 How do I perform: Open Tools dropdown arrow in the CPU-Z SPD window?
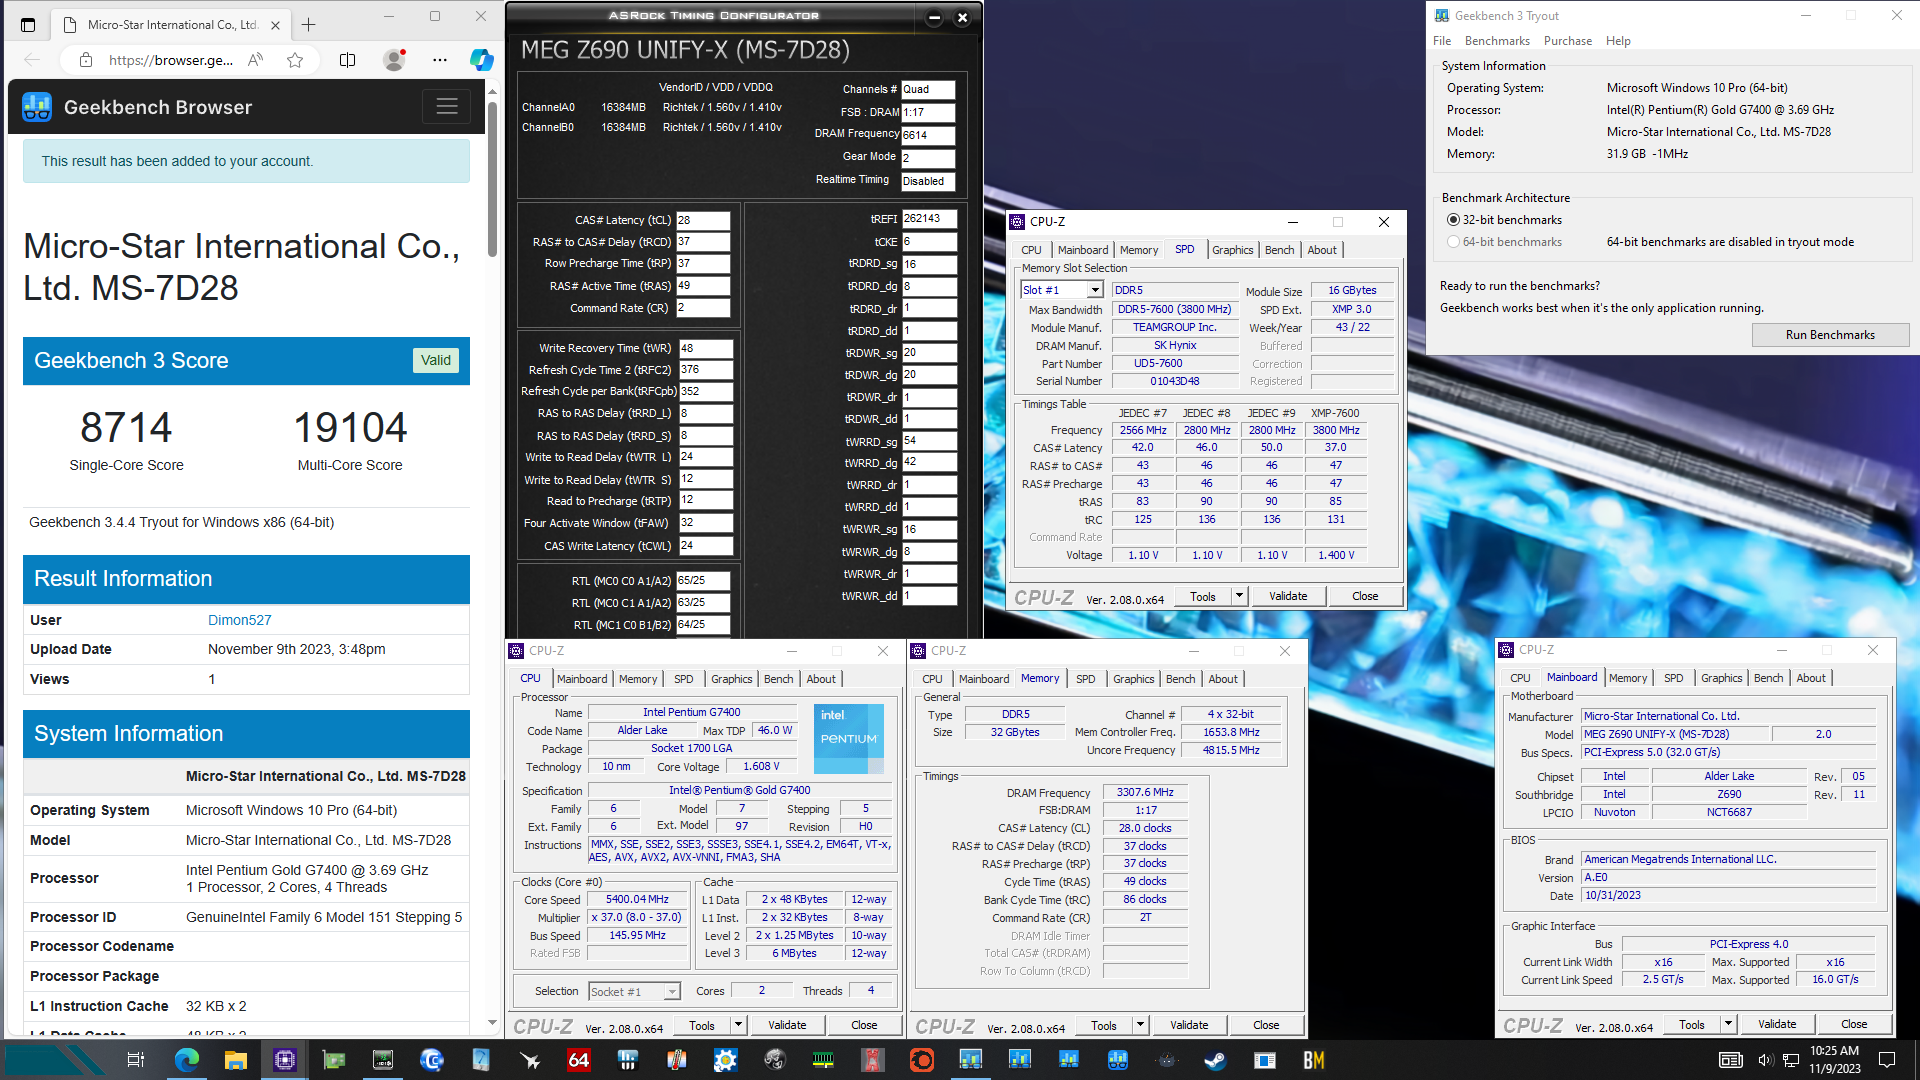coord(1239,596)
